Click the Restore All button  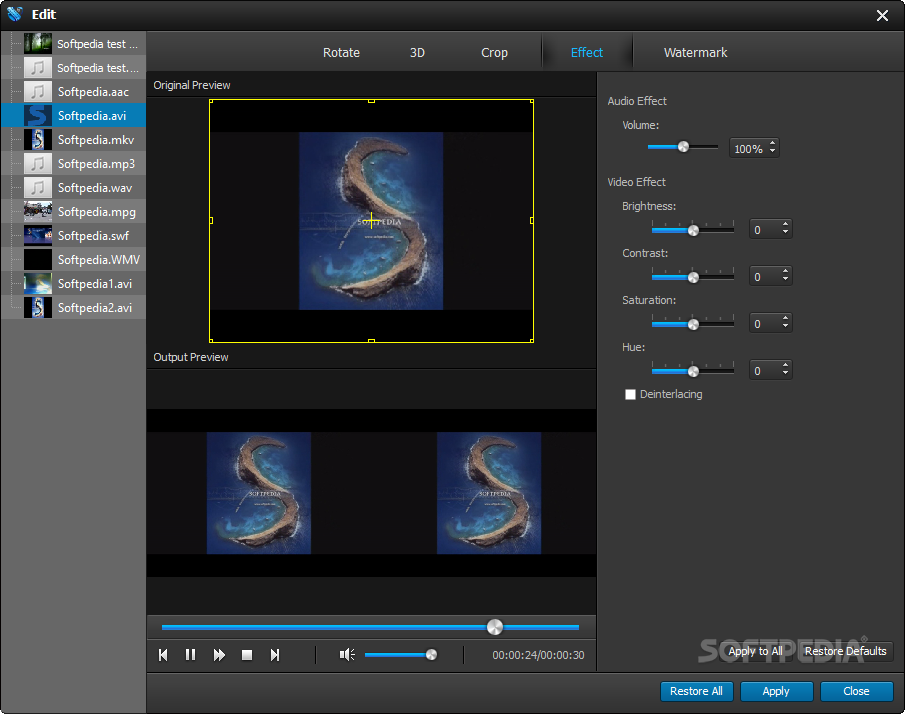[696, 691]
